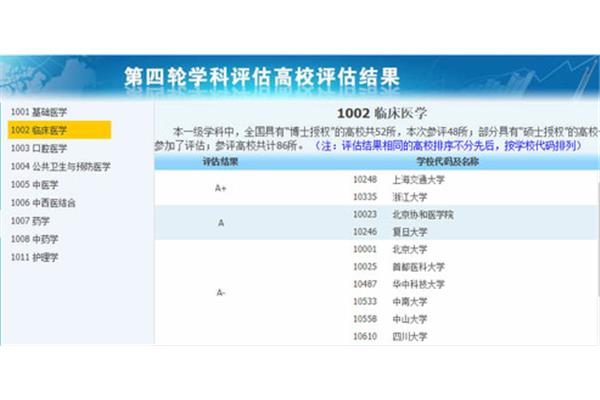Click school code 10335
This screenshot has height=400, width=600.
(x=365, y=197)
